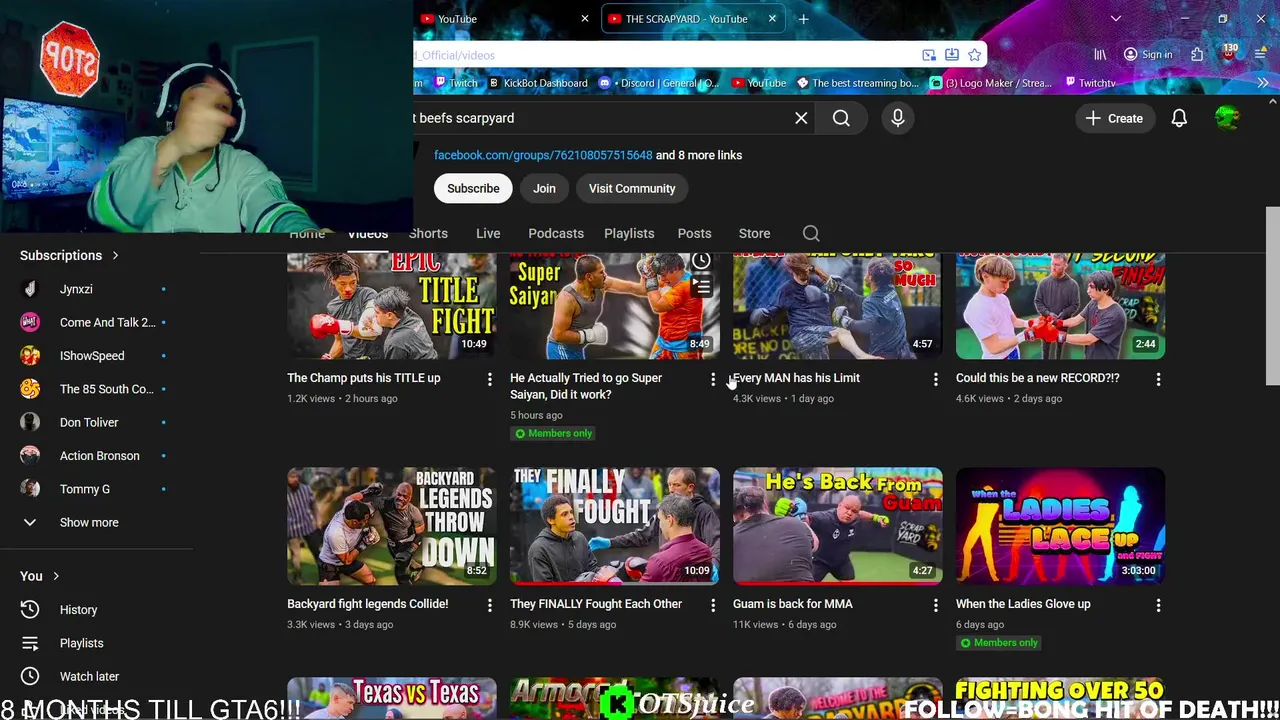Open the Store tab
Viewport: 1280px width, 720px height.
click(x=754, y=233)
